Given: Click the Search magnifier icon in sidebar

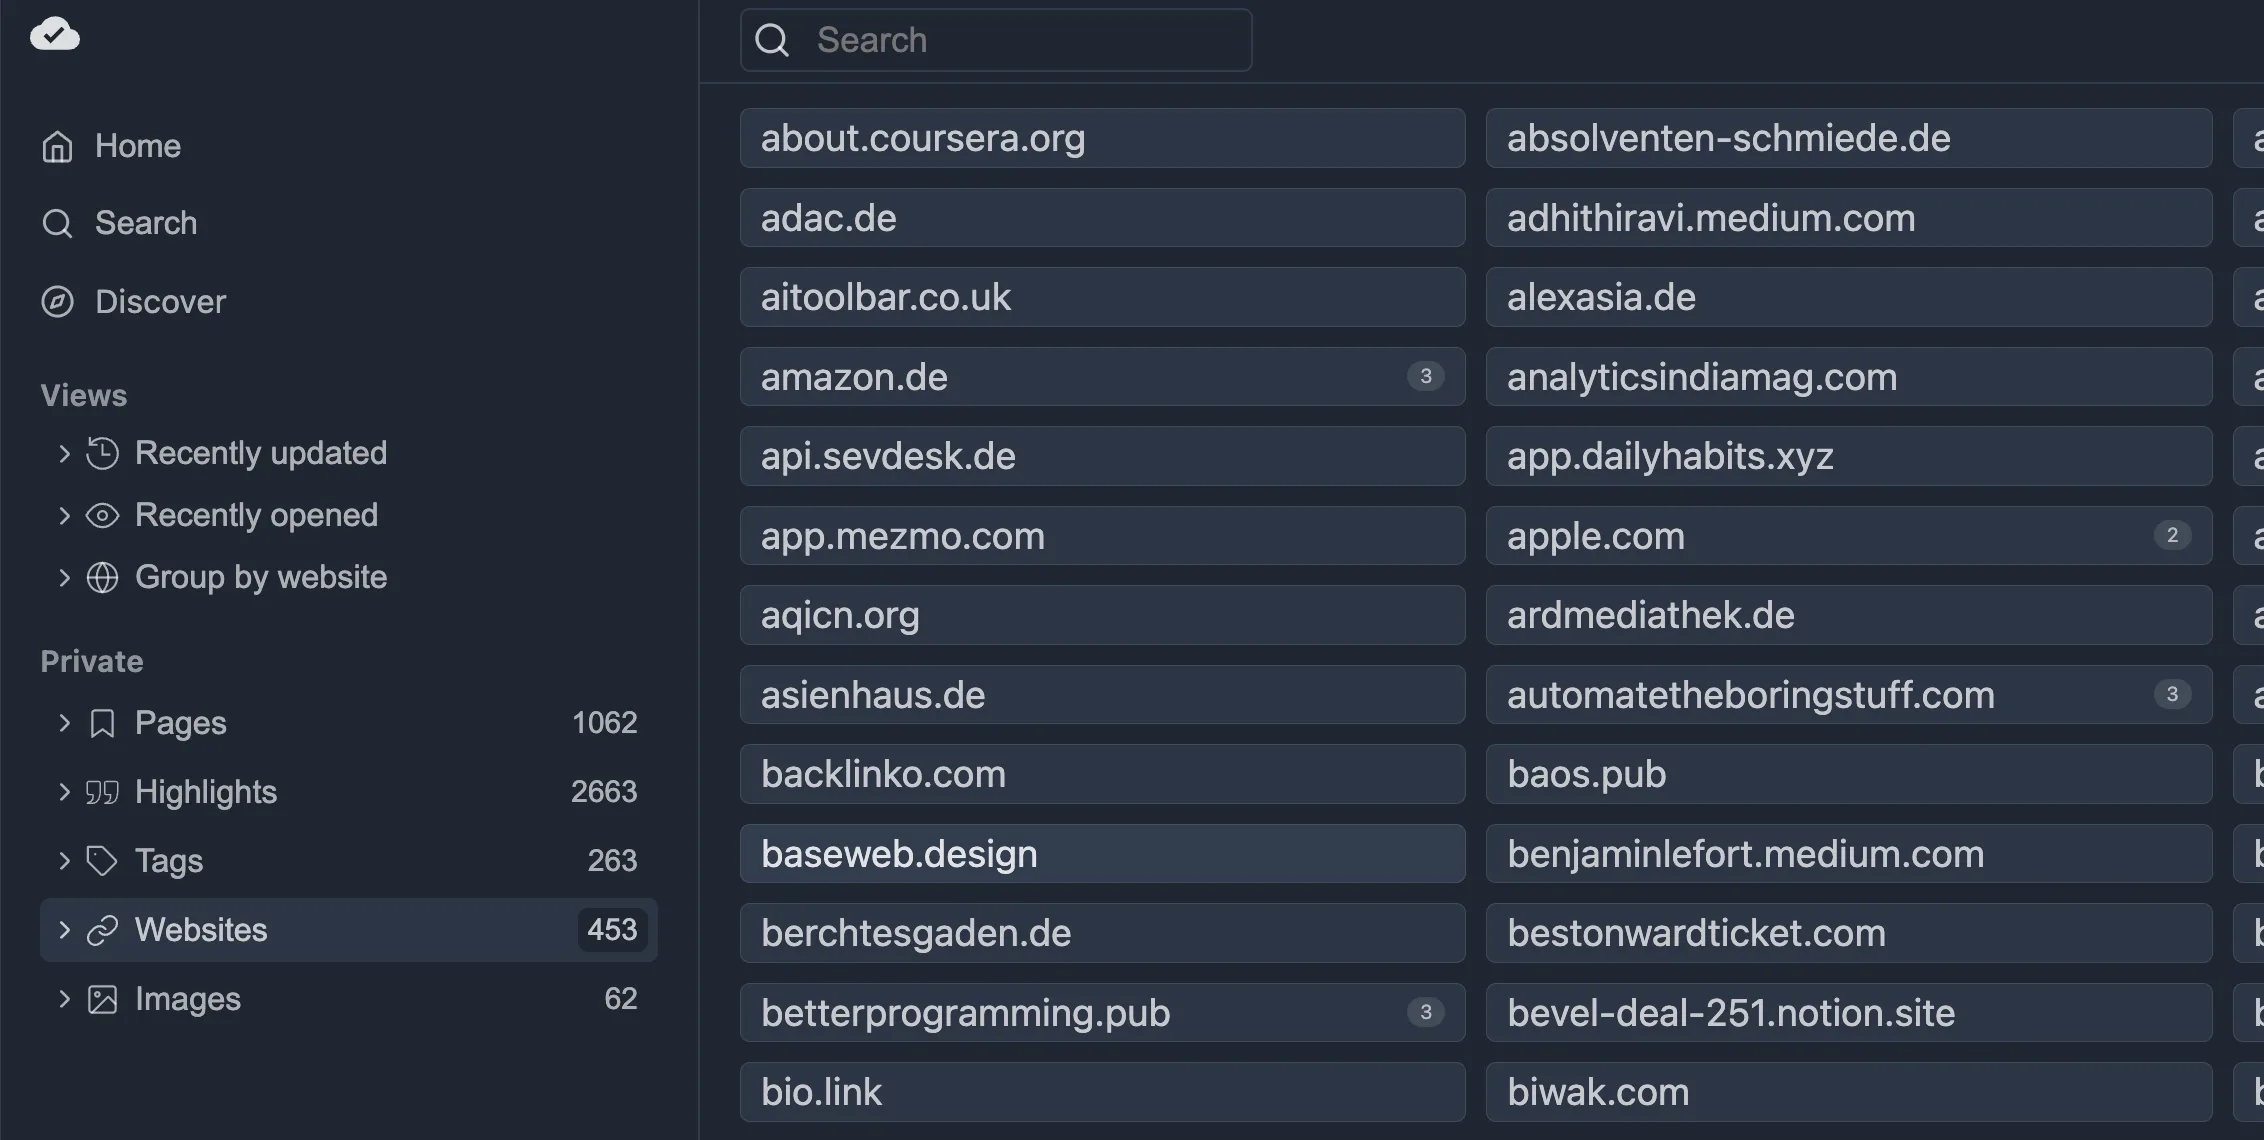Looking at the screenshot, I should tap(57, 223).
